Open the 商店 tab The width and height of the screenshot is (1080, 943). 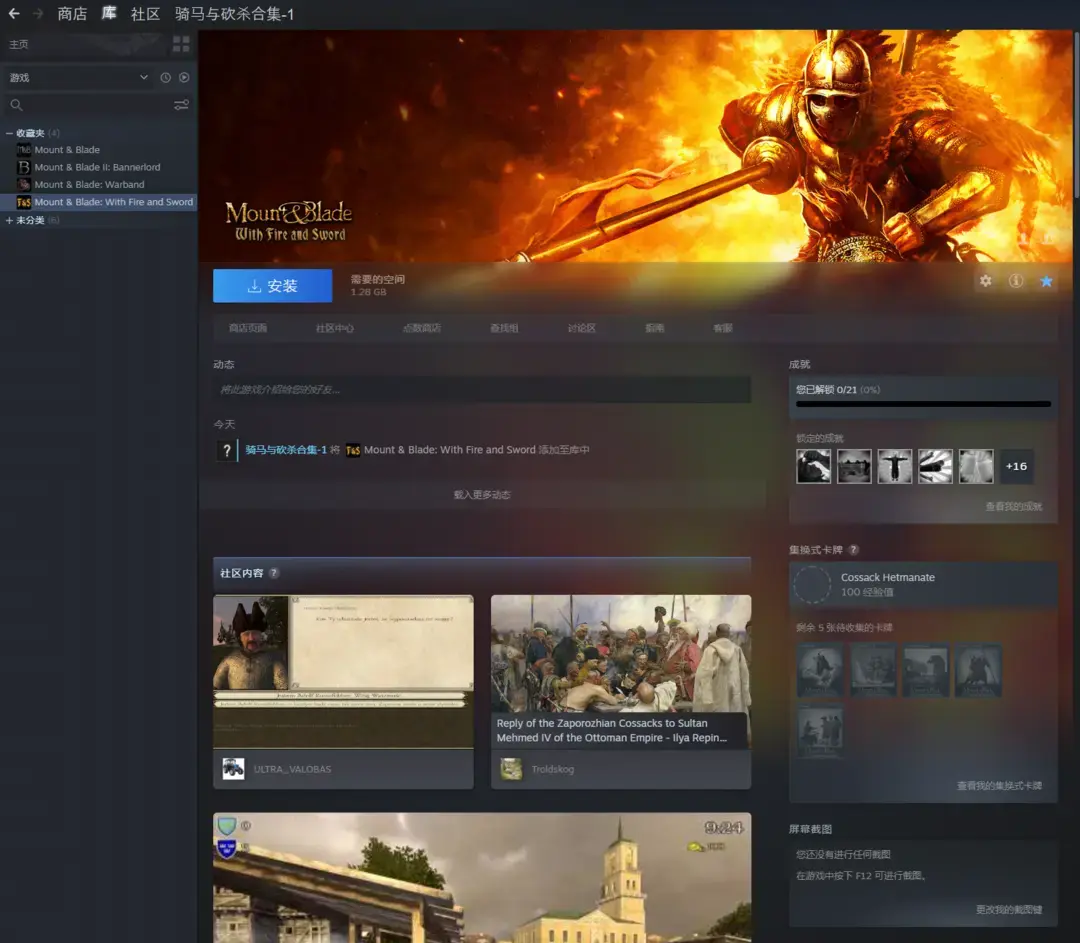pos(72,14)
